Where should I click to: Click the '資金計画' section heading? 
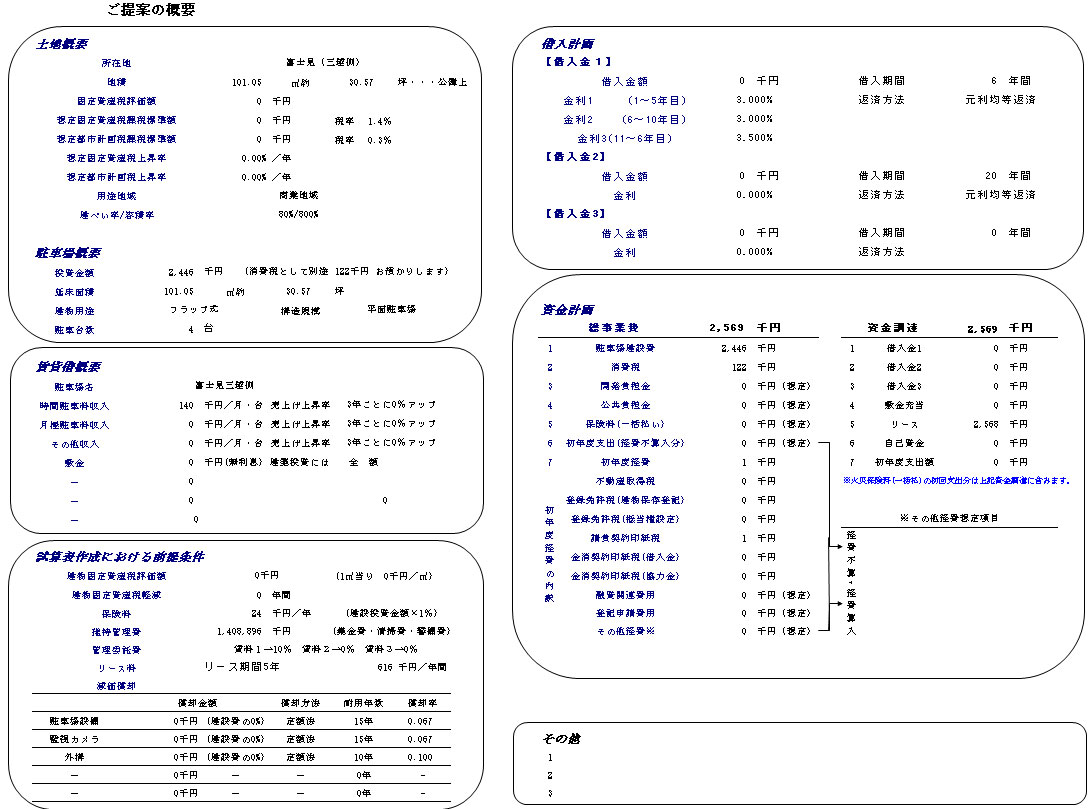tap(567, 310)
